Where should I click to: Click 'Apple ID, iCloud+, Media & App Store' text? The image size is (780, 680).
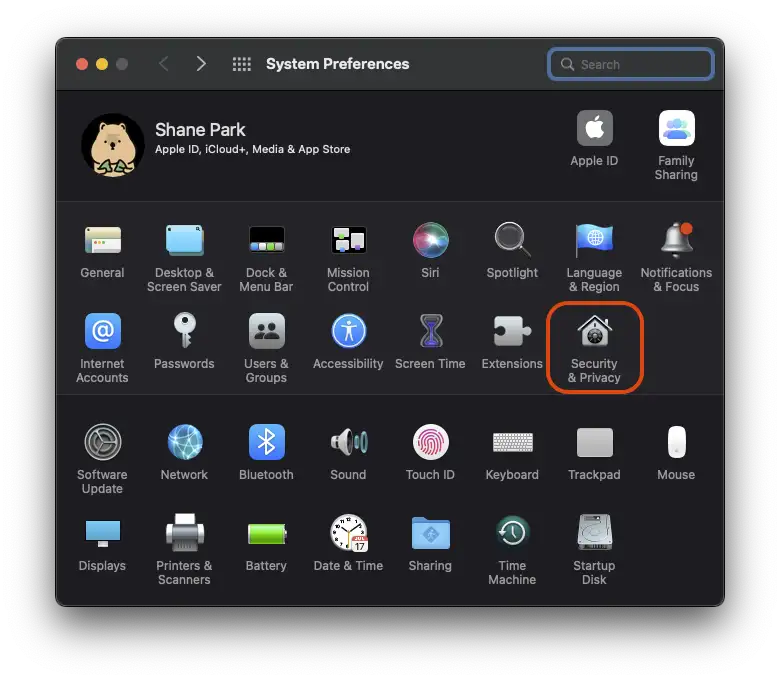pyautogui.click(x=252, y=149)
